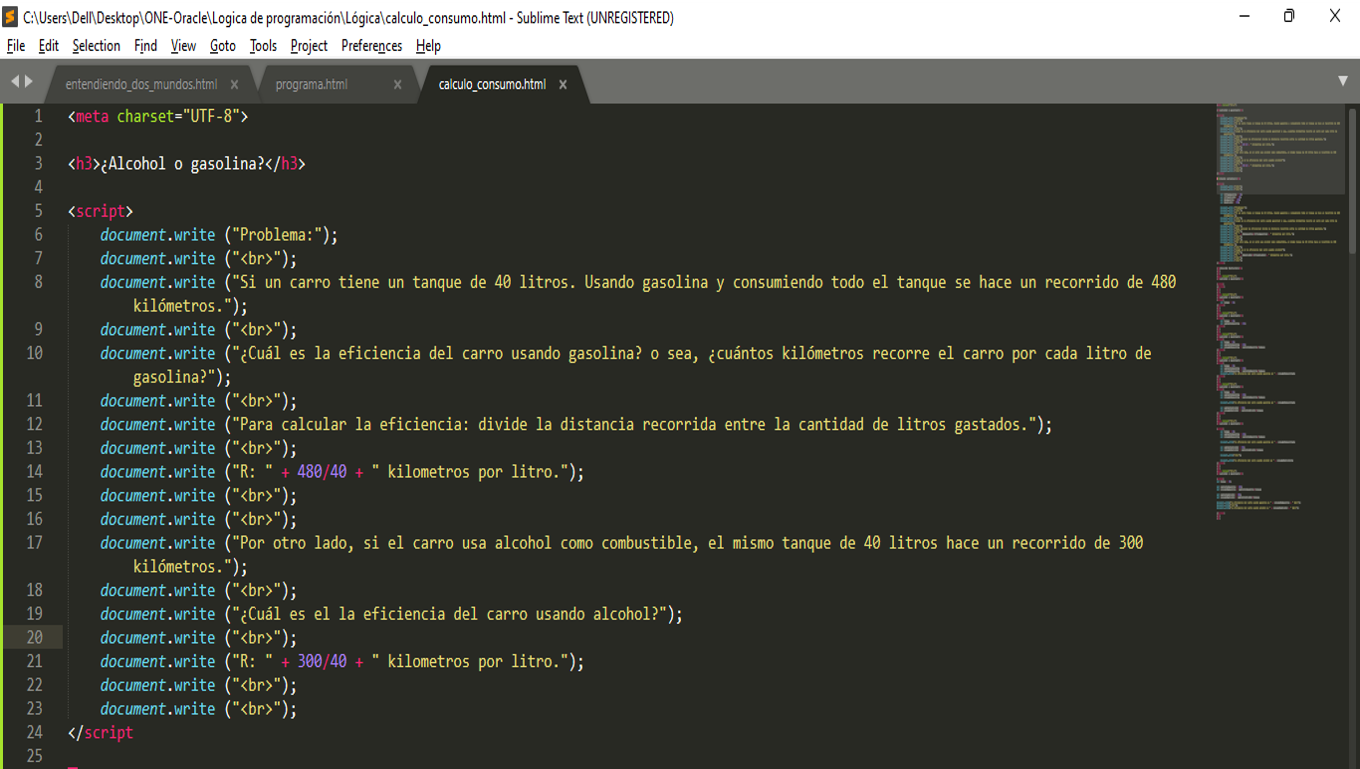Click "eficiencia del carro usando alcohol" on line 19

point(513,614)
